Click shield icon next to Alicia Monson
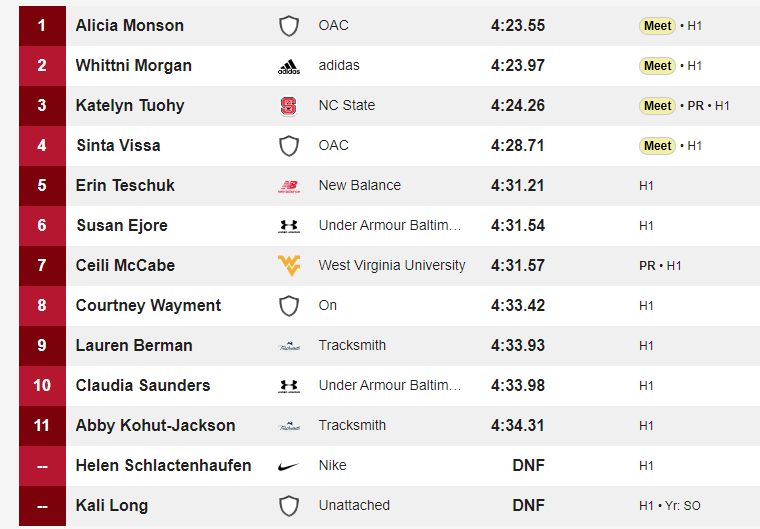The image size is (760, 529). 289,26
